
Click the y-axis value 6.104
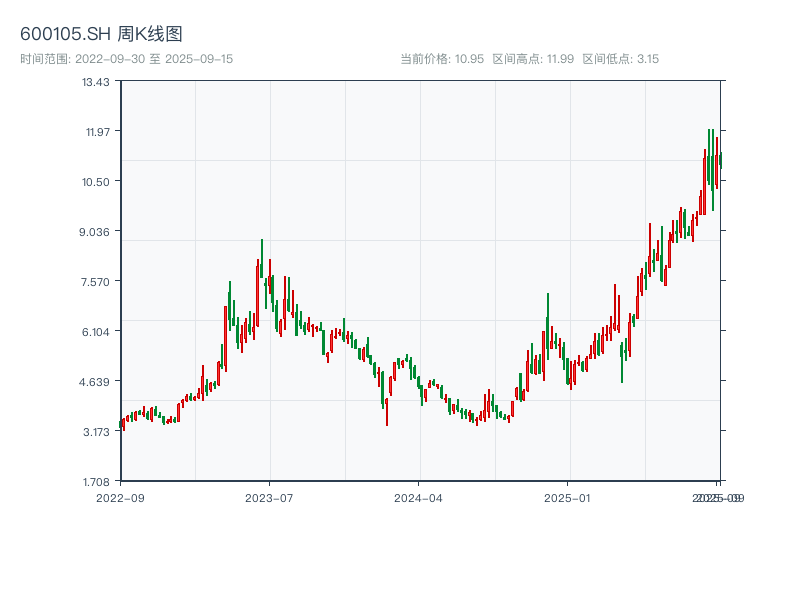(x=96, y=332)
